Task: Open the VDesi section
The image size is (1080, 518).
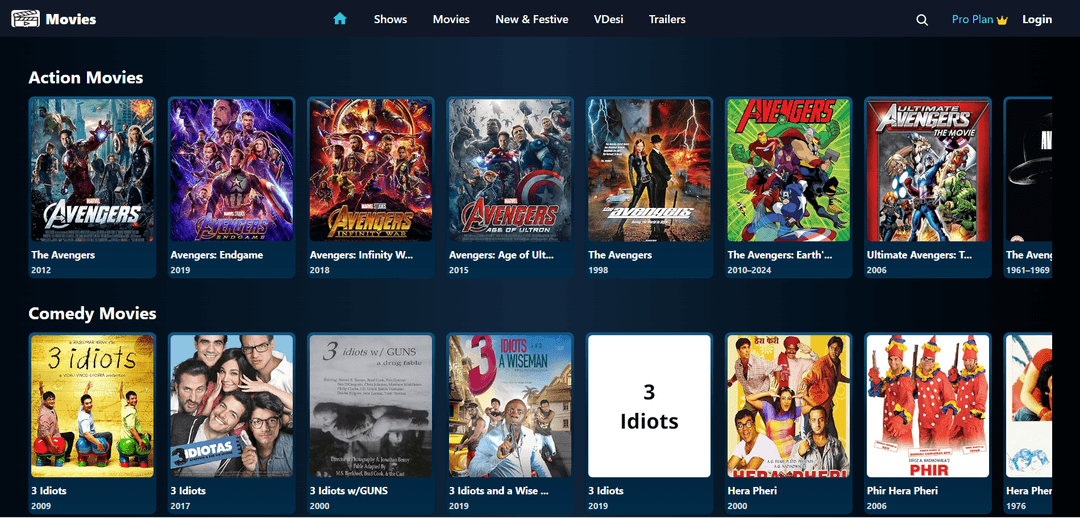Action: [609, 19]
